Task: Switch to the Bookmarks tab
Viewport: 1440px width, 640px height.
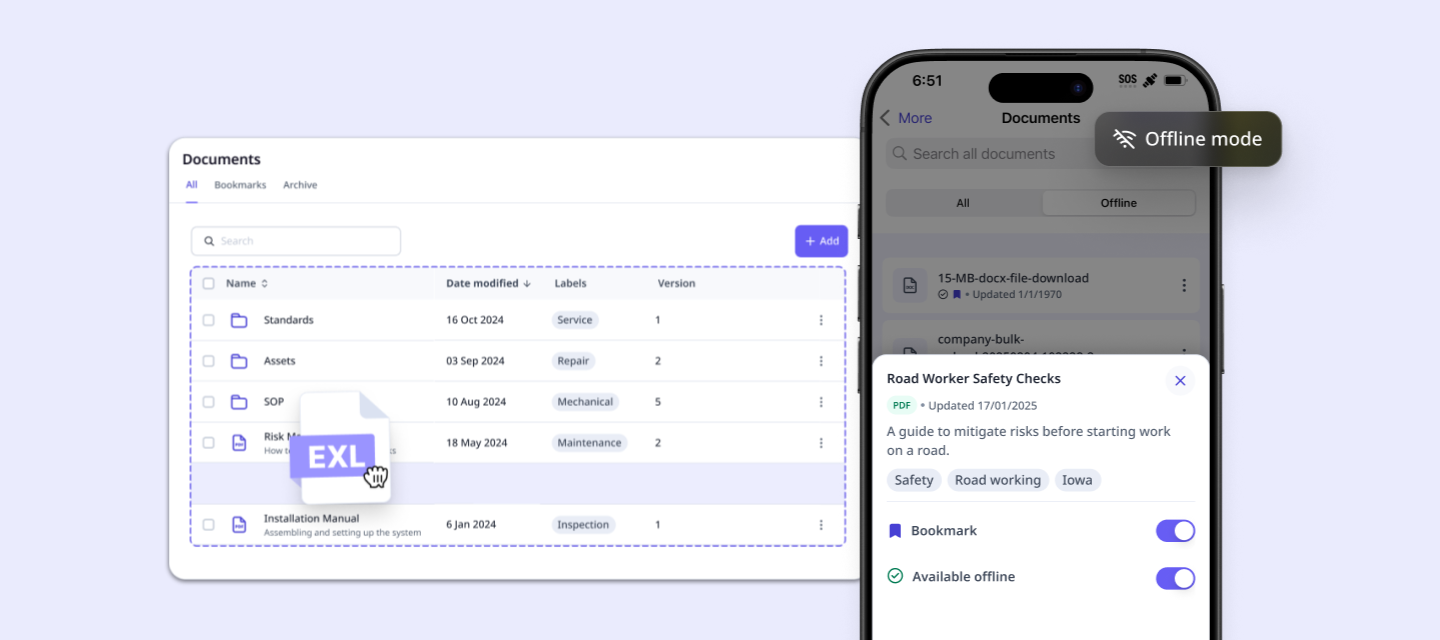Action: pyautogui.click(x=240, y=185)
